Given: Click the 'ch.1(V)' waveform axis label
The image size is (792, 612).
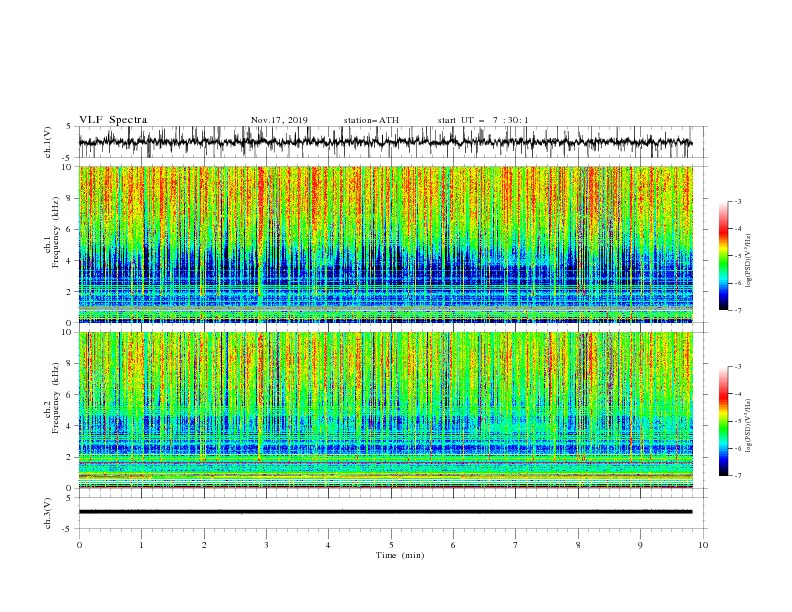Looking at the screenshot, I should (x=48, y=142).
